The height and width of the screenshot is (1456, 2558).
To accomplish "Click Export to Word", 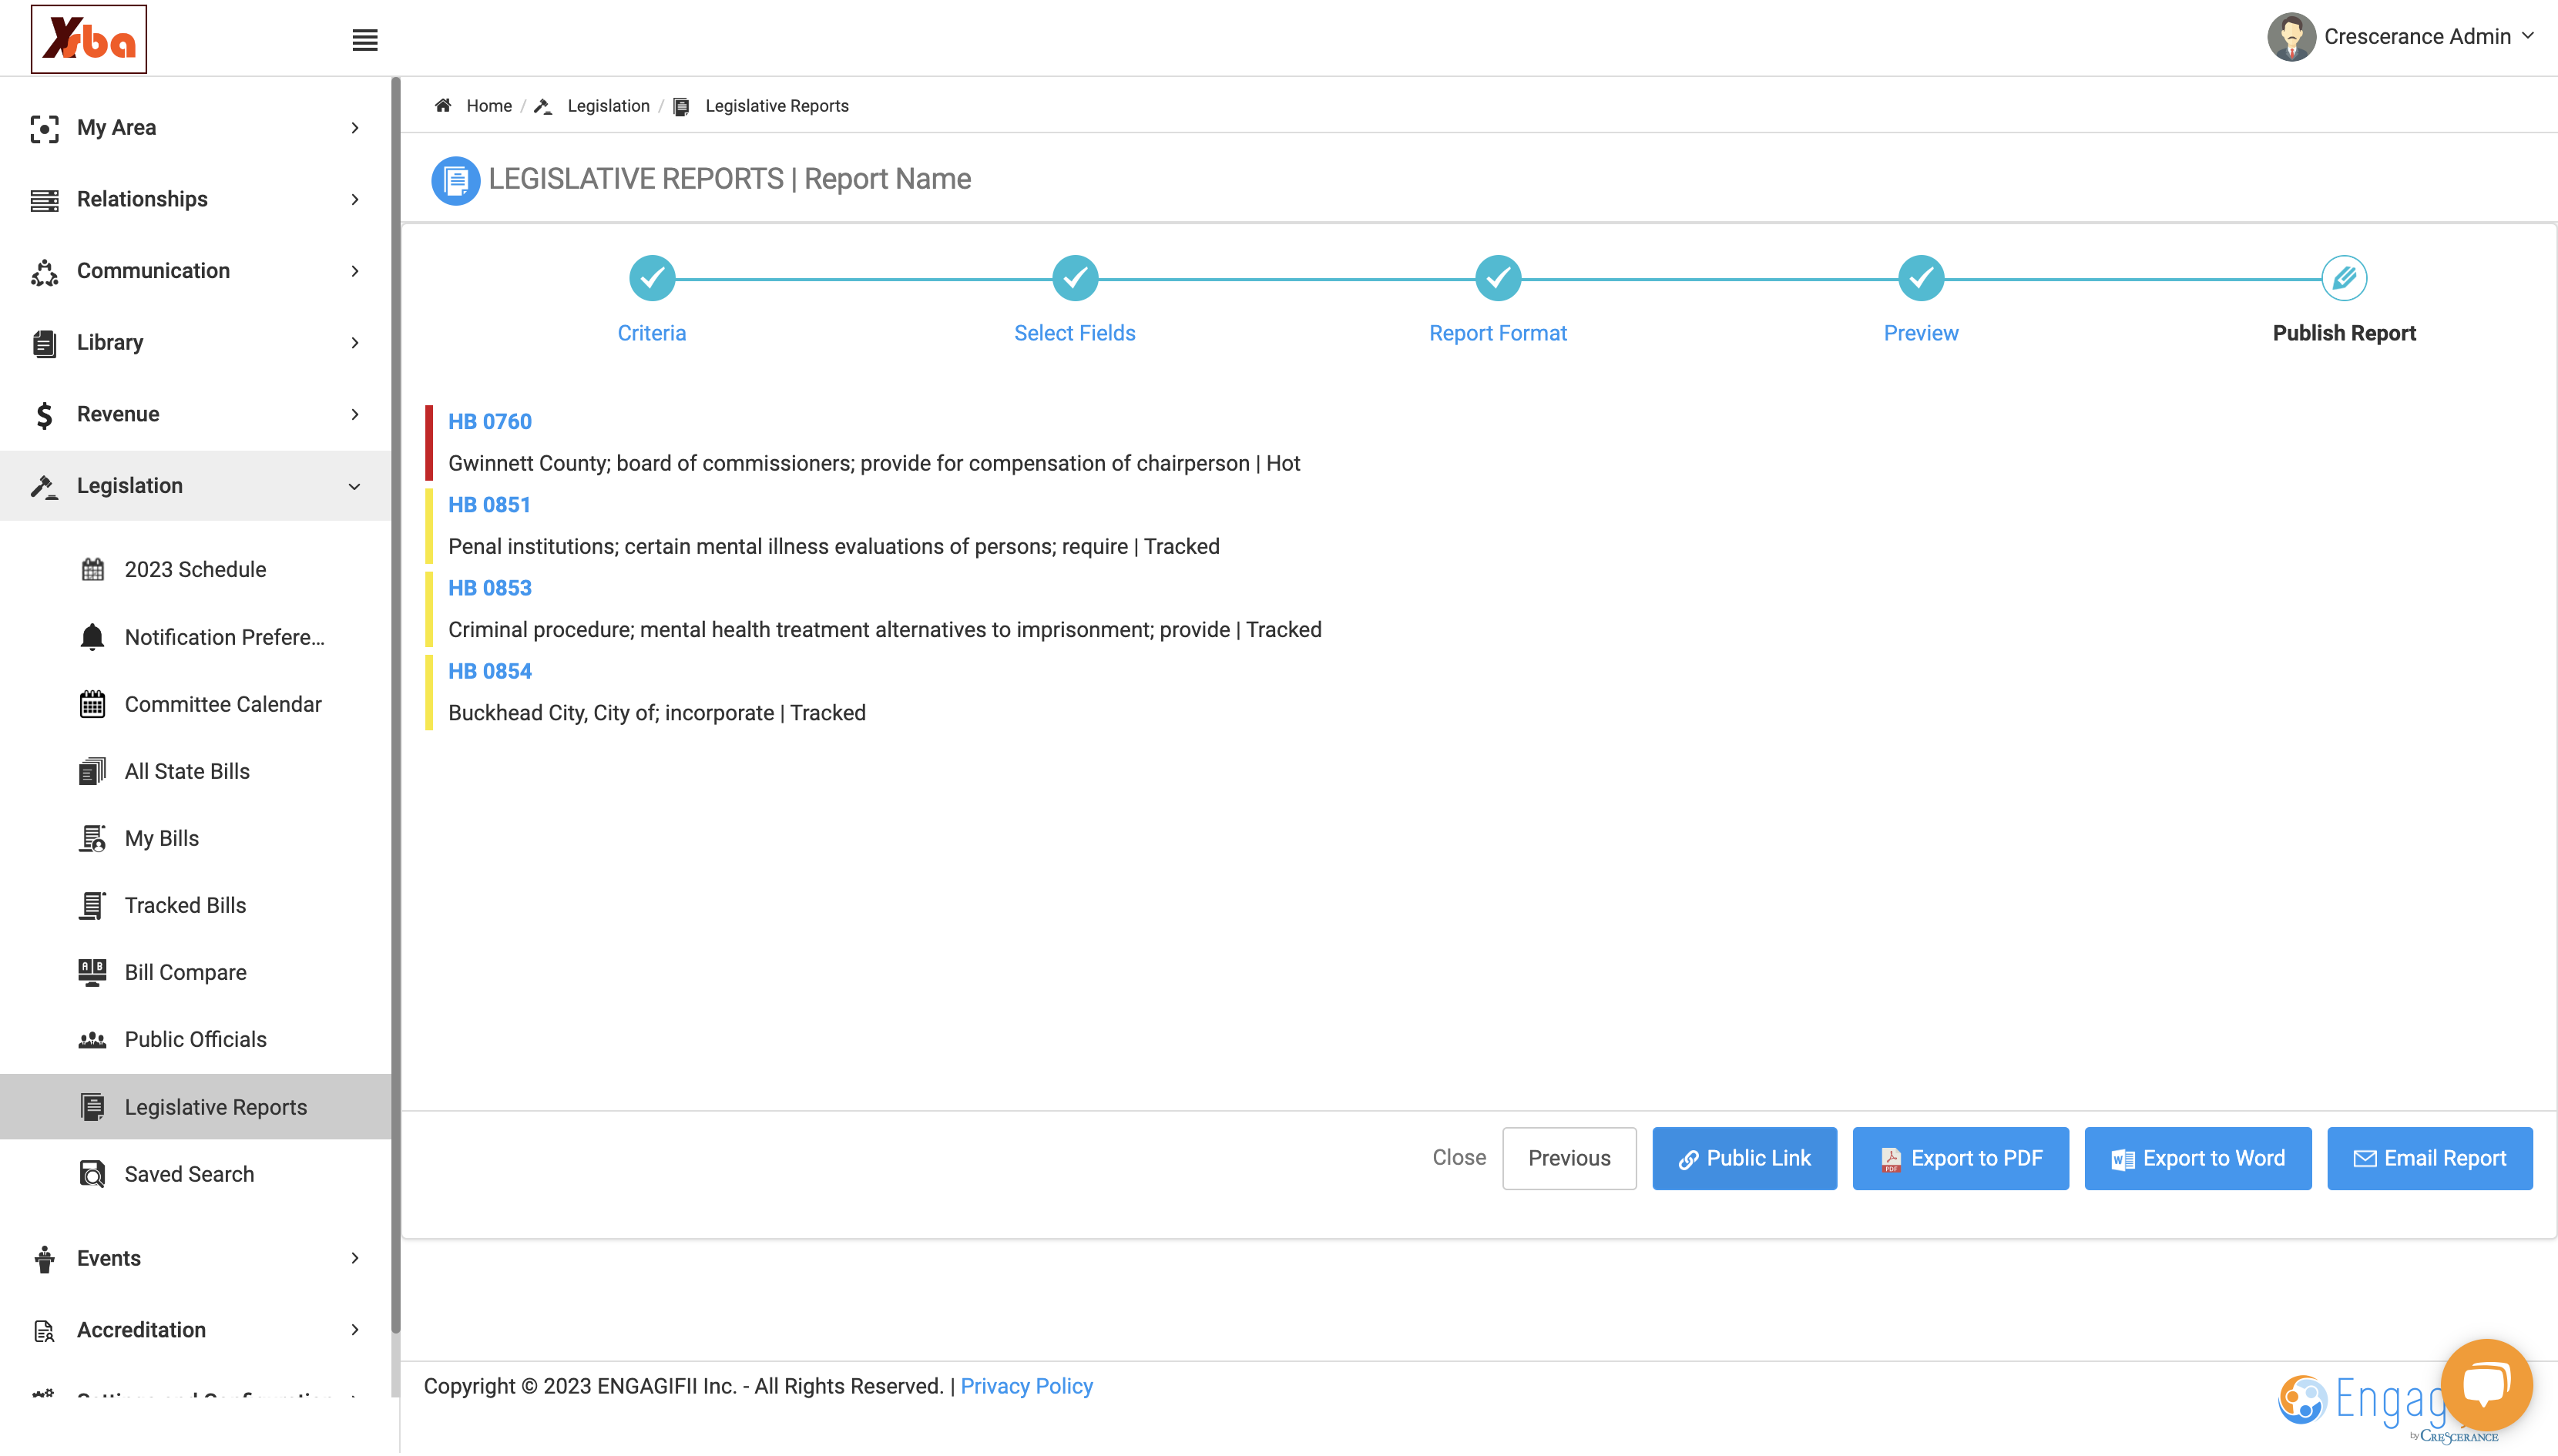I will [2197, 1158].
